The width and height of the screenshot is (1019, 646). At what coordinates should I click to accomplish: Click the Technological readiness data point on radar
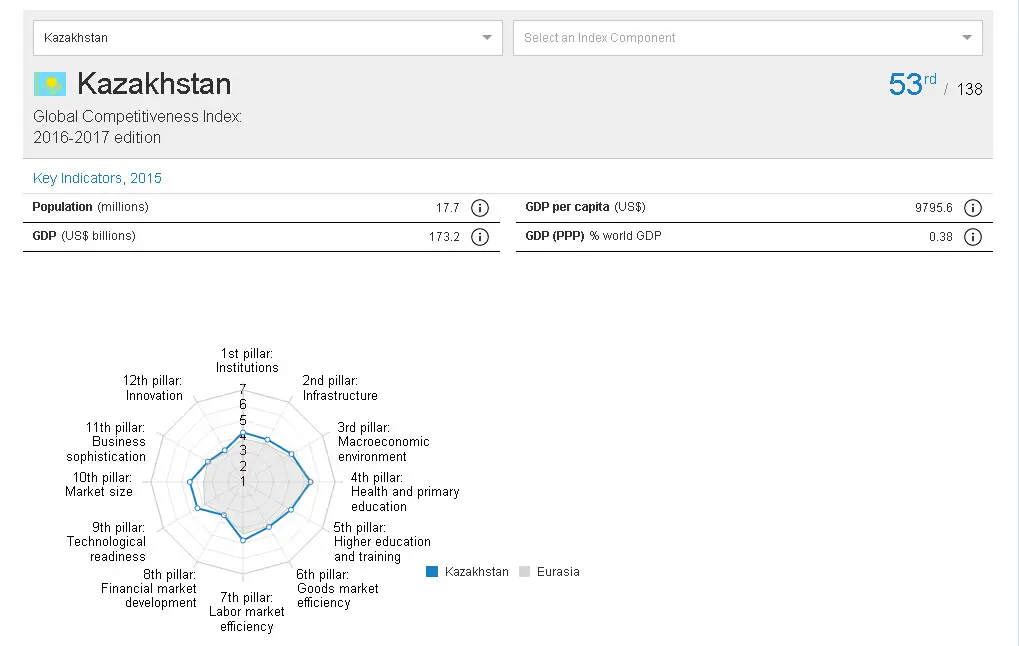[197, 508]
